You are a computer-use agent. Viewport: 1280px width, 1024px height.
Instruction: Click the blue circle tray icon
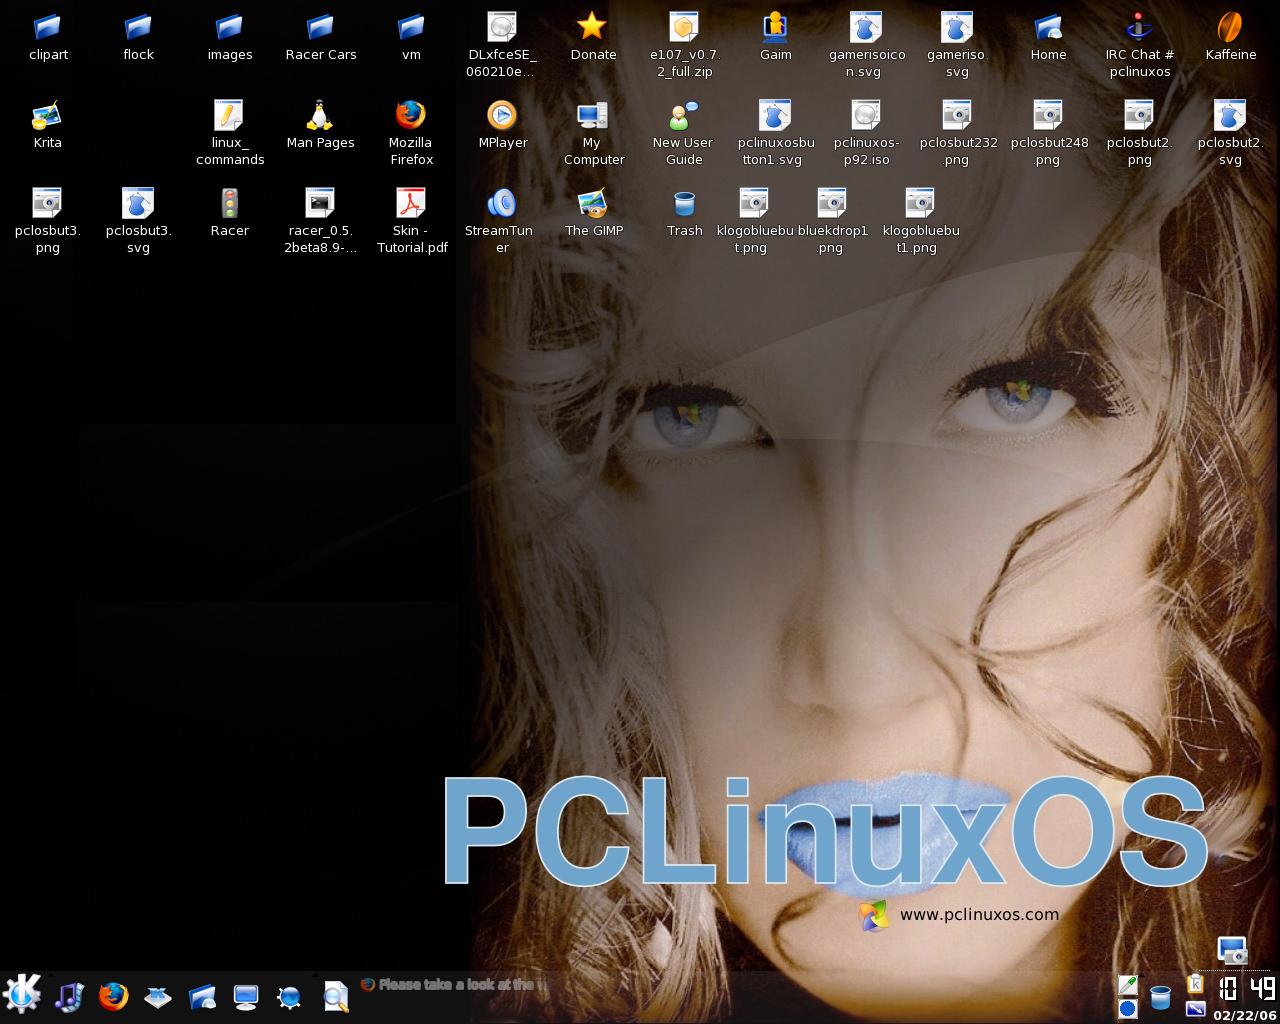pos(1128,1008)
